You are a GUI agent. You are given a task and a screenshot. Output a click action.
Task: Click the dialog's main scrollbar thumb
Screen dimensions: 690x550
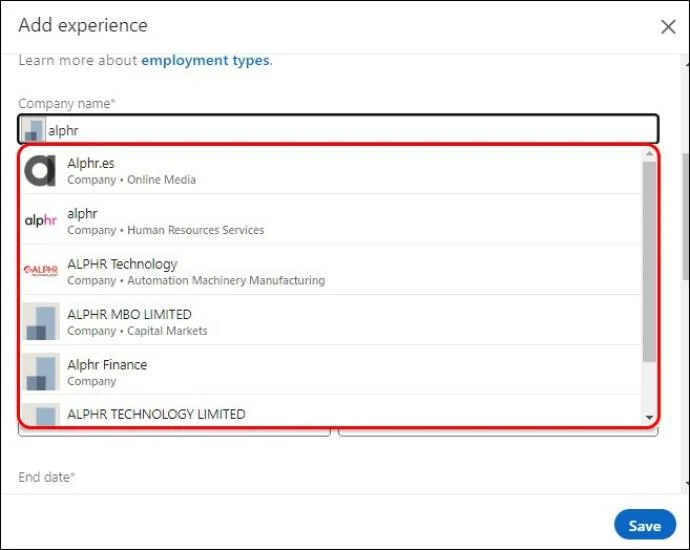pos(686,216)
